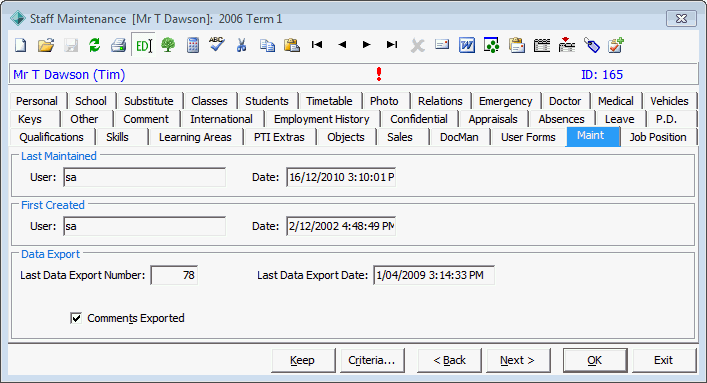Screen dimensions: 707x383
Task: Click the black table grid icon
Action: pyautogui.click(x=542, y=45)
